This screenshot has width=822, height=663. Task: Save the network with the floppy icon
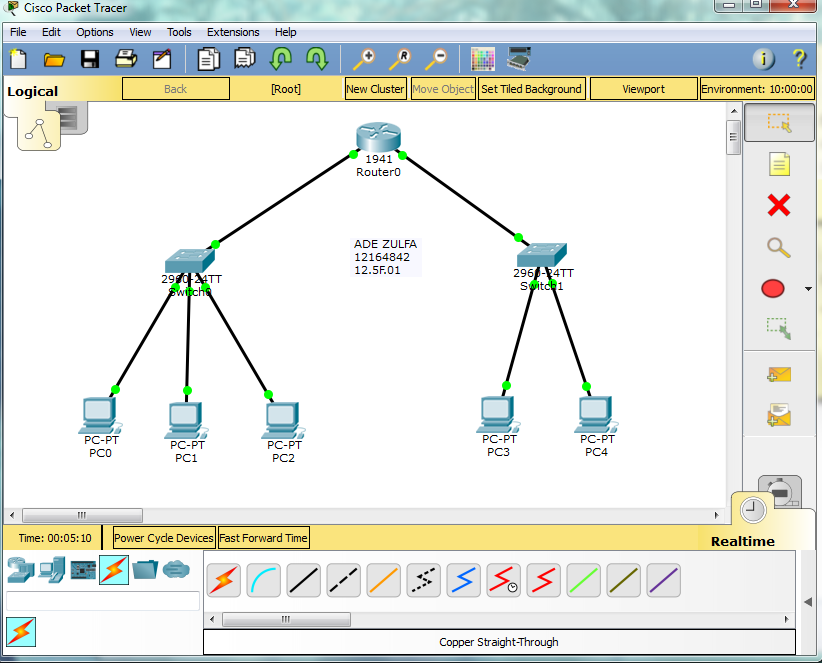tap(90, 59)
